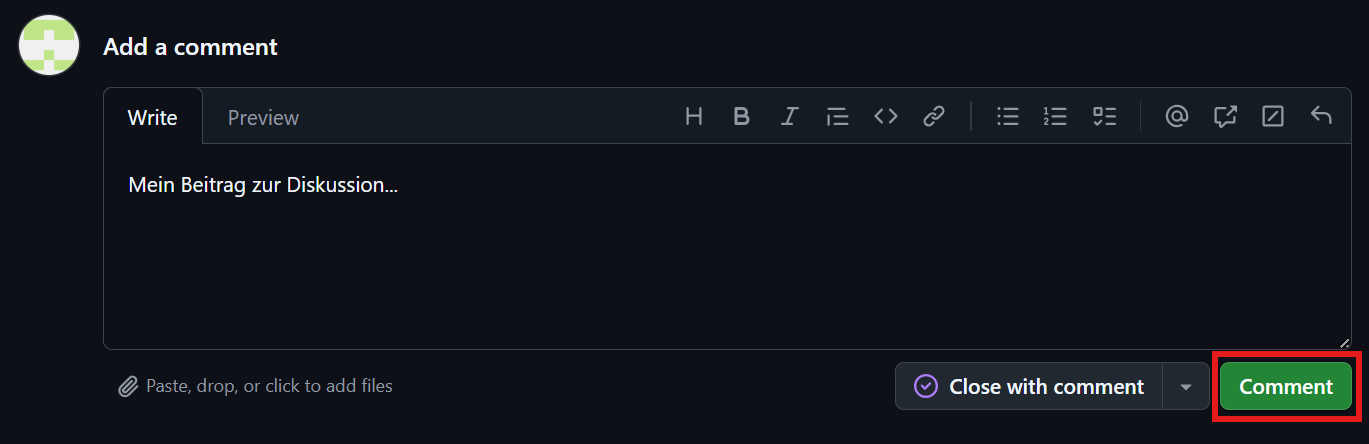Insert a task list with checkboxes
Image resolution: width=1369 pixels, height=444 pixels.
pos(1104,116)
